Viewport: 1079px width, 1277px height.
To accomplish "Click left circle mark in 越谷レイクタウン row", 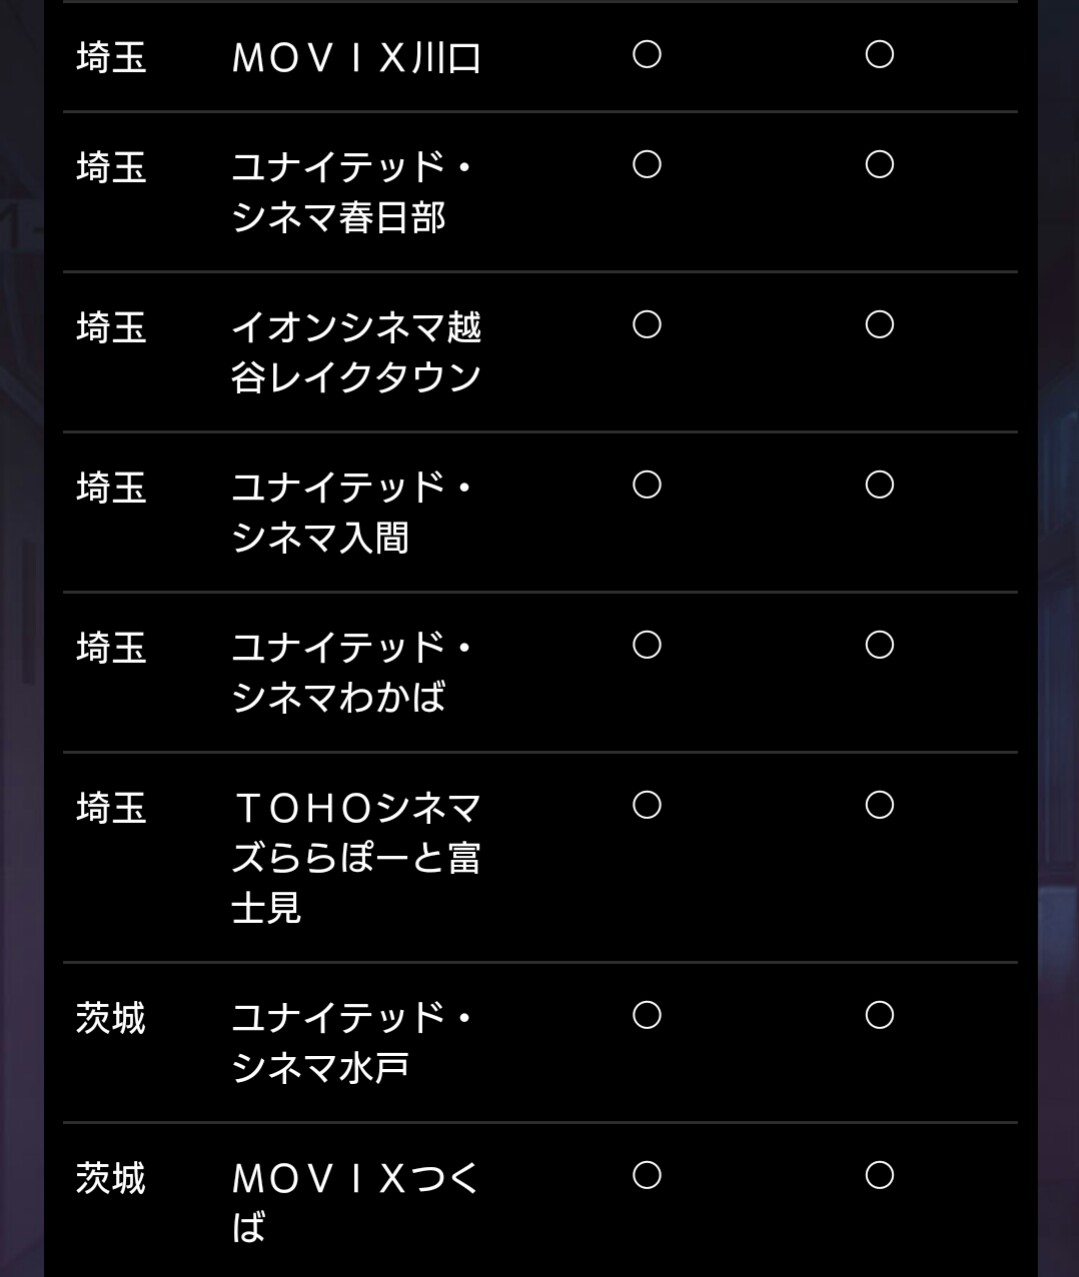I will point(647,324).
